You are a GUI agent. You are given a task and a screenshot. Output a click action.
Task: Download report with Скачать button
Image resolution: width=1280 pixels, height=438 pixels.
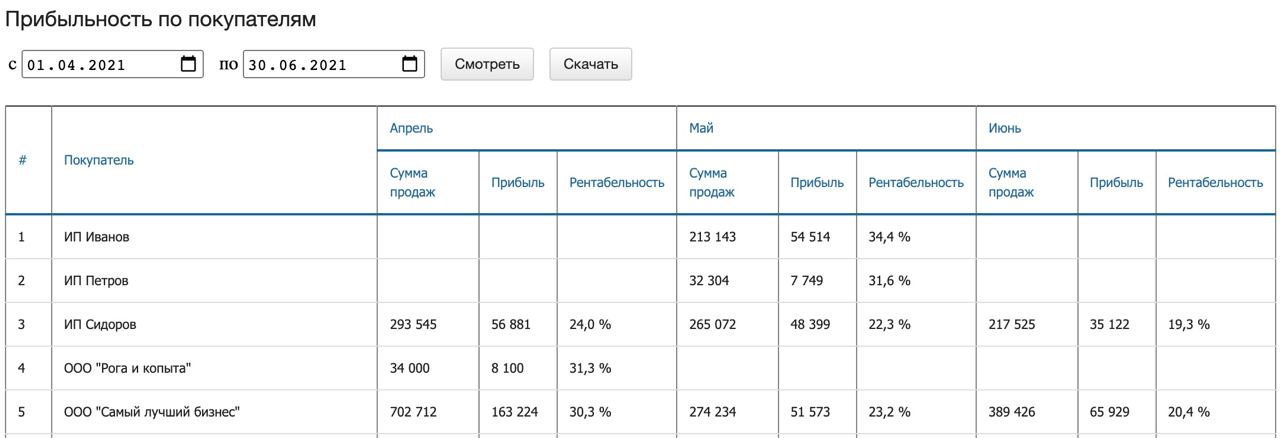point(591,64)
